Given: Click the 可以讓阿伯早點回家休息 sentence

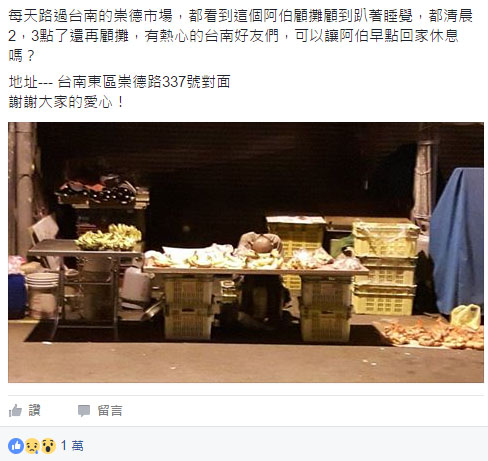Looking at the screenshot, I should pos(377,36).
